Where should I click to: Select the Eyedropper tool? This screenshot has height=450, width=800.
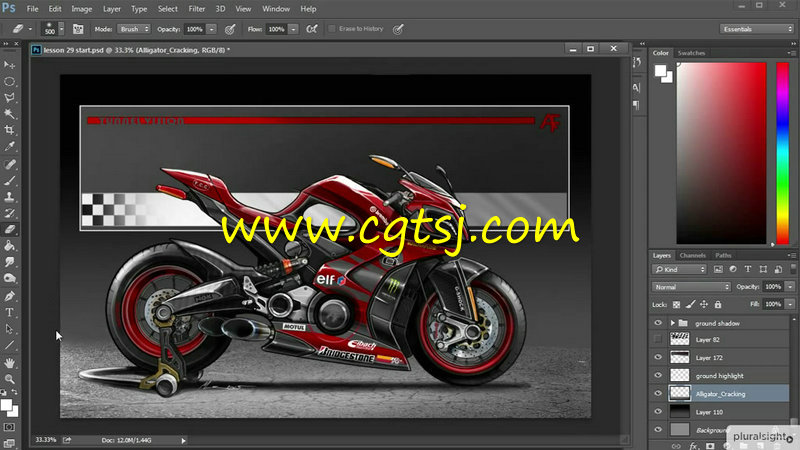click(9, 146)
